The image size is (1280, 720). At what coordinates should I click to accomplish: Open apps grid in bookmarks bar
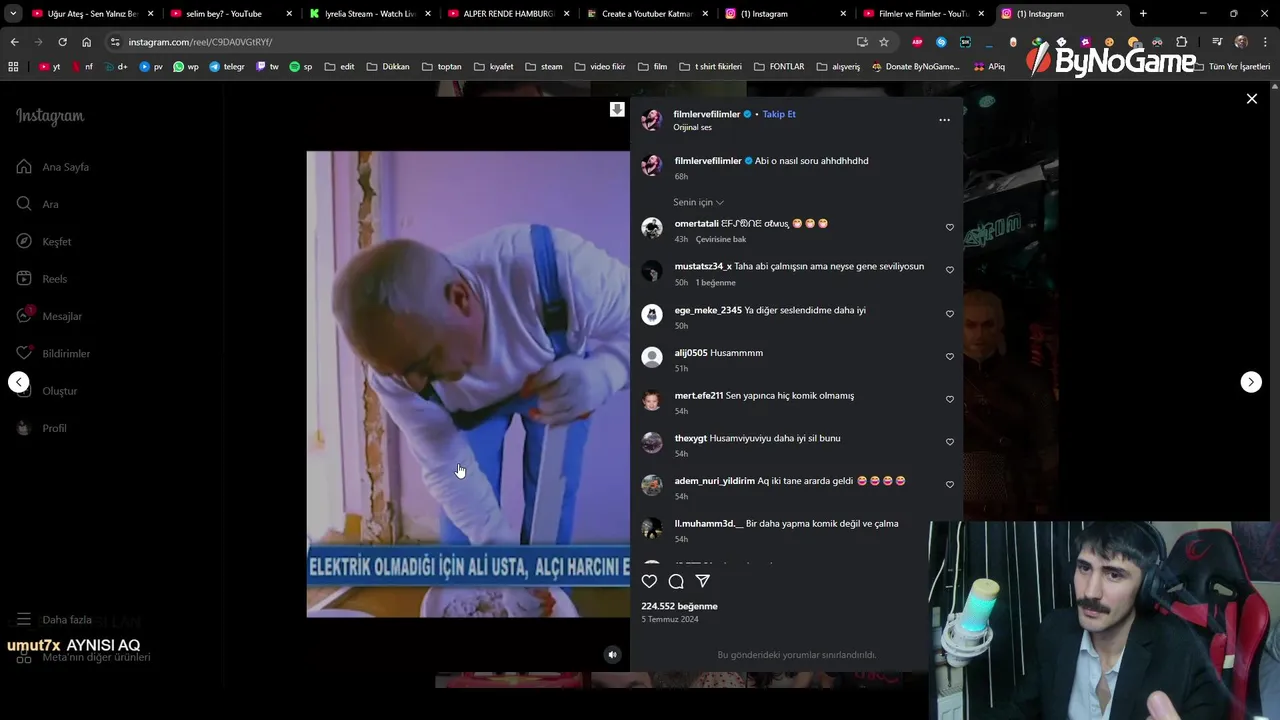(13, 67)
